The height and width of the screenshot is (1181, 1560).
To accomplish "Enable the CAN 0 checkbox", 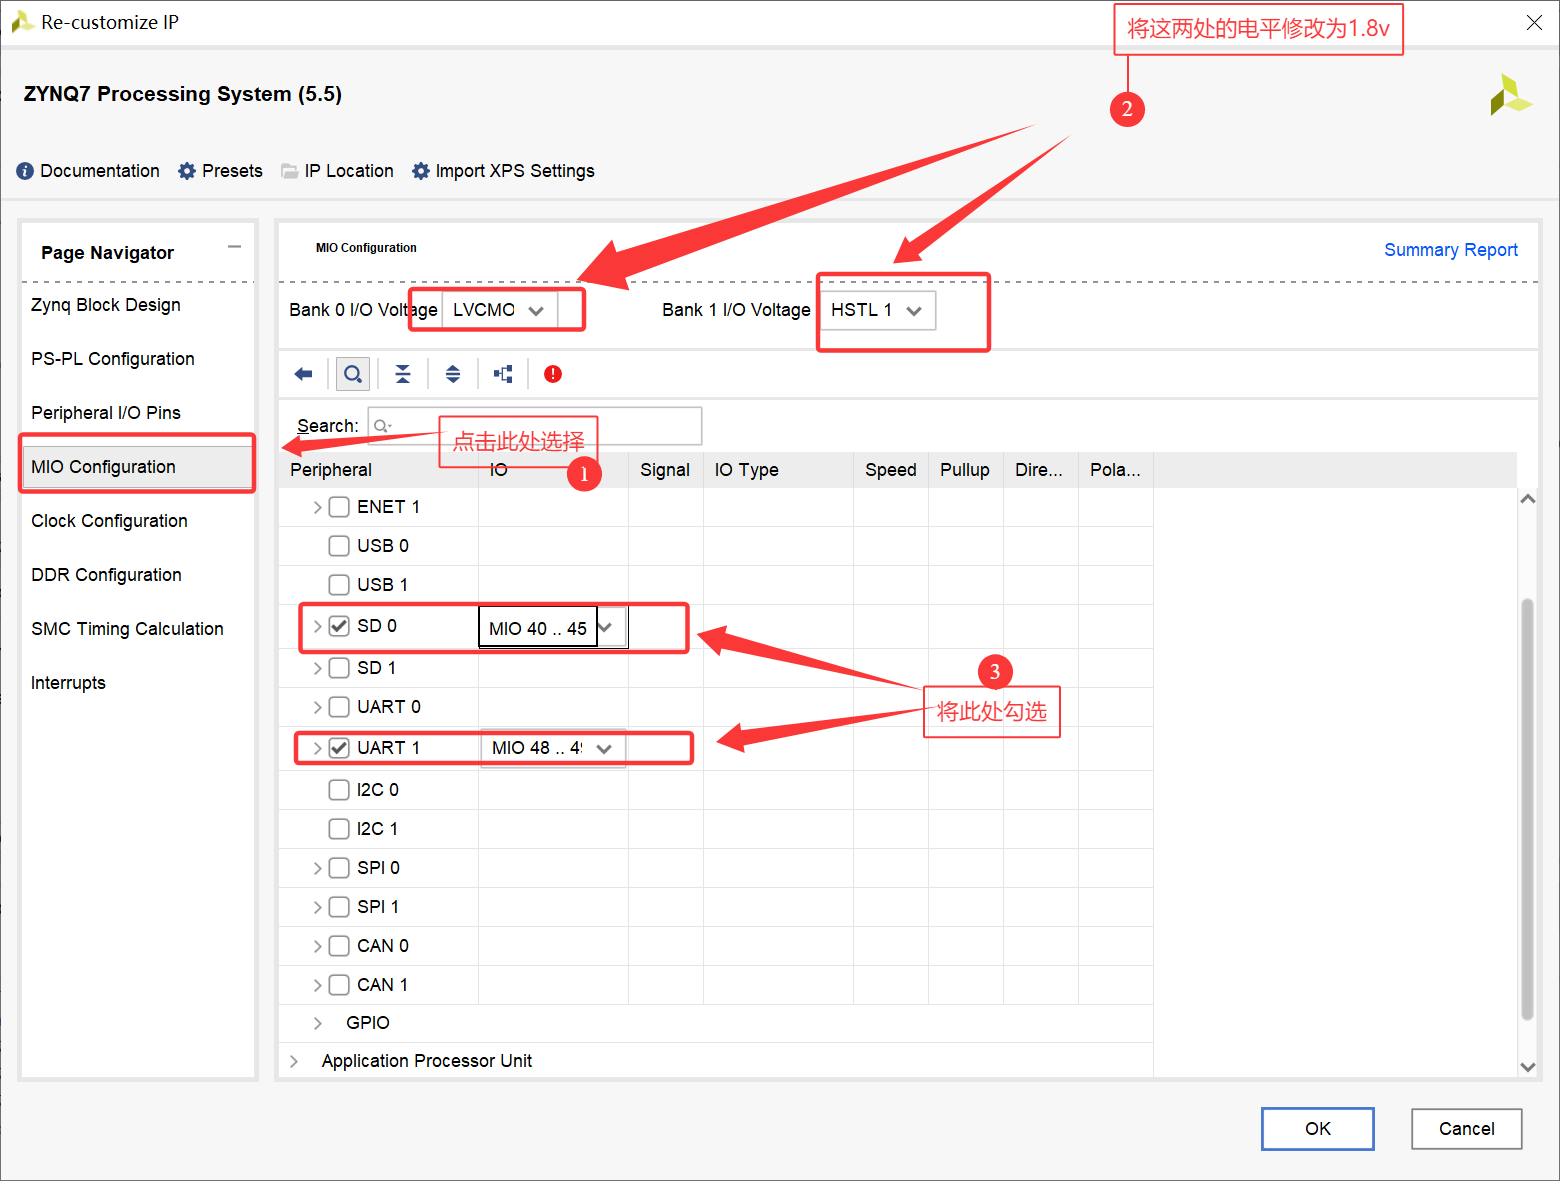I will point(339,946).
